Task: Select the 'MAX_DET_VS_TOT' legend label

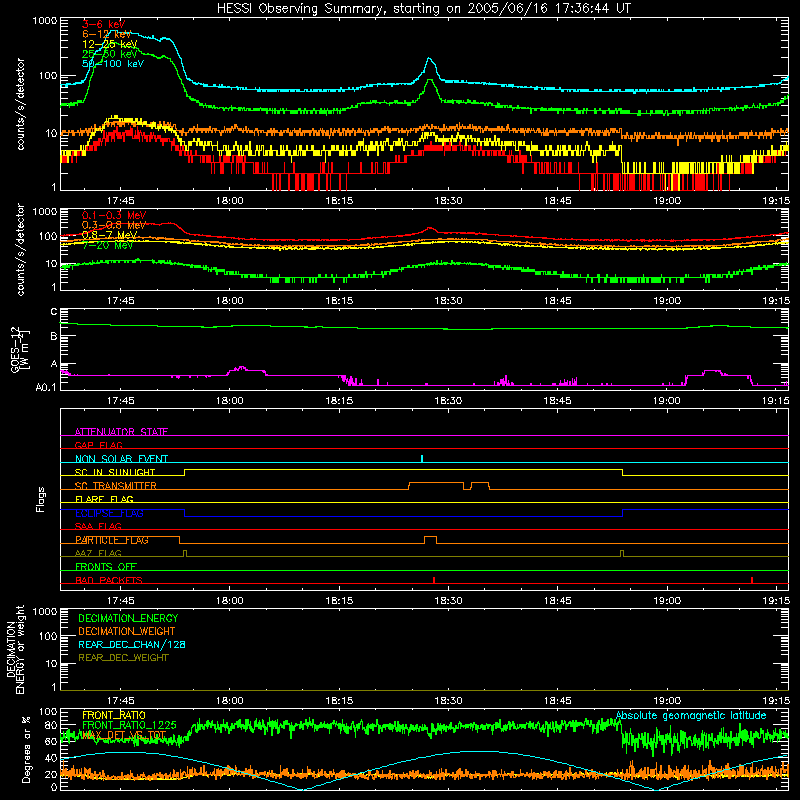Action: pos(123,735)
